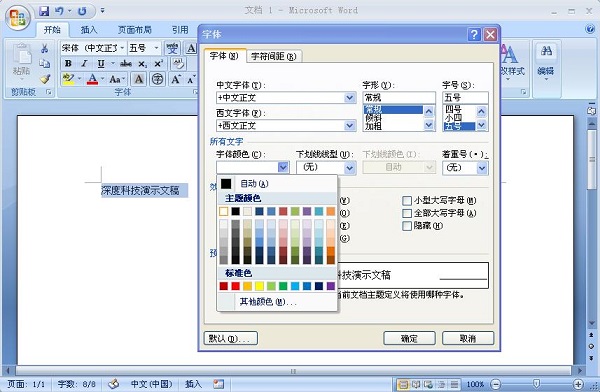Click the Zoom Out minus icon
The width and height of the screenshot is (600, 392).
tap(496, 384)
